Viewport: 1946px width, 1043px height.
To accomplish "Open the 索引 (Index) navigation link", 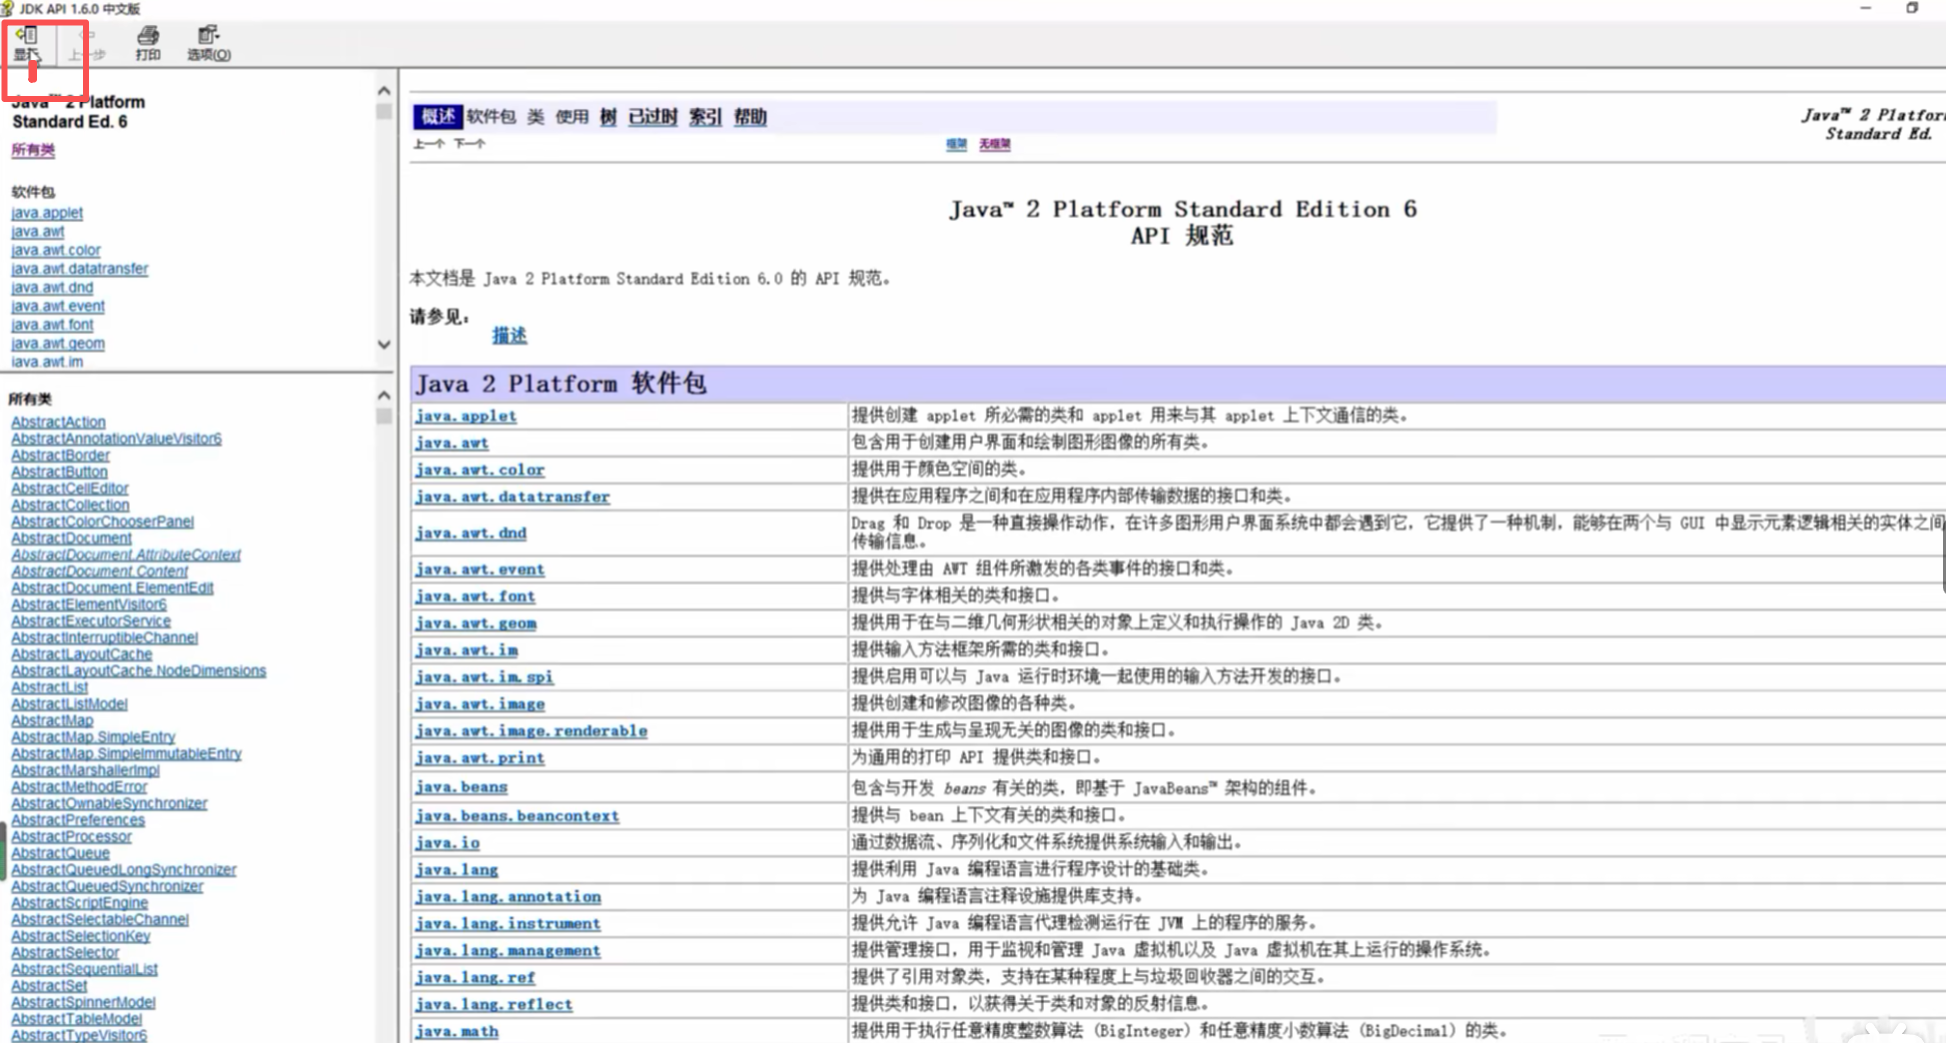I will 705,116.
